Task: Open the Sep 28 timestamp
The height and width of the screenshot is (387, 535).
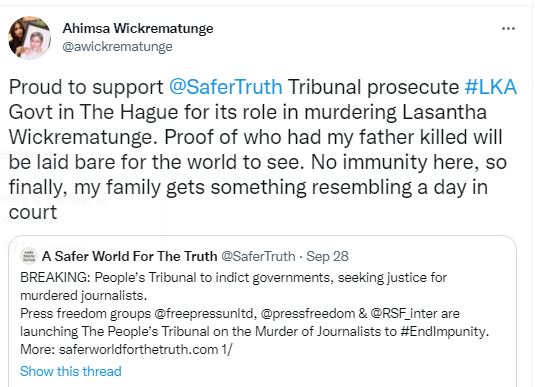Action: (x=327, y=256)
